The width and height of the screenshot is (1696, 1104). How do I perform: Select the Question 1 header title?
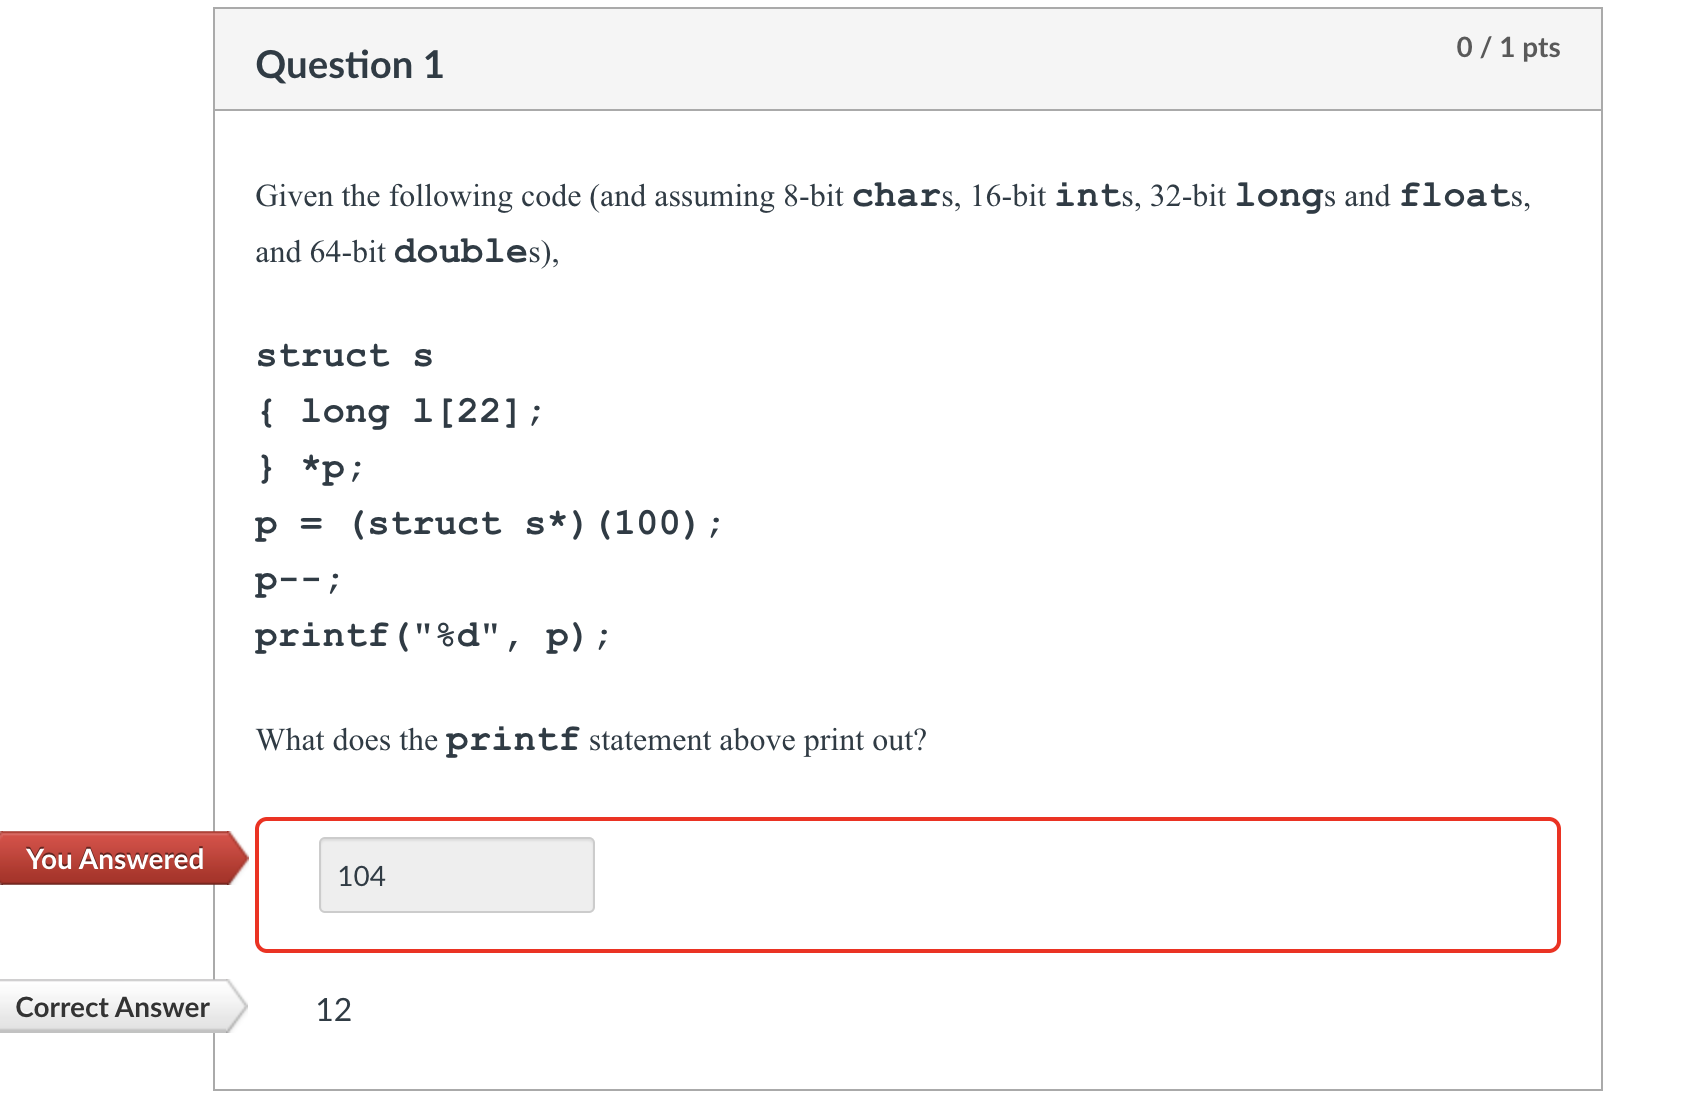[x=349, y=63]
